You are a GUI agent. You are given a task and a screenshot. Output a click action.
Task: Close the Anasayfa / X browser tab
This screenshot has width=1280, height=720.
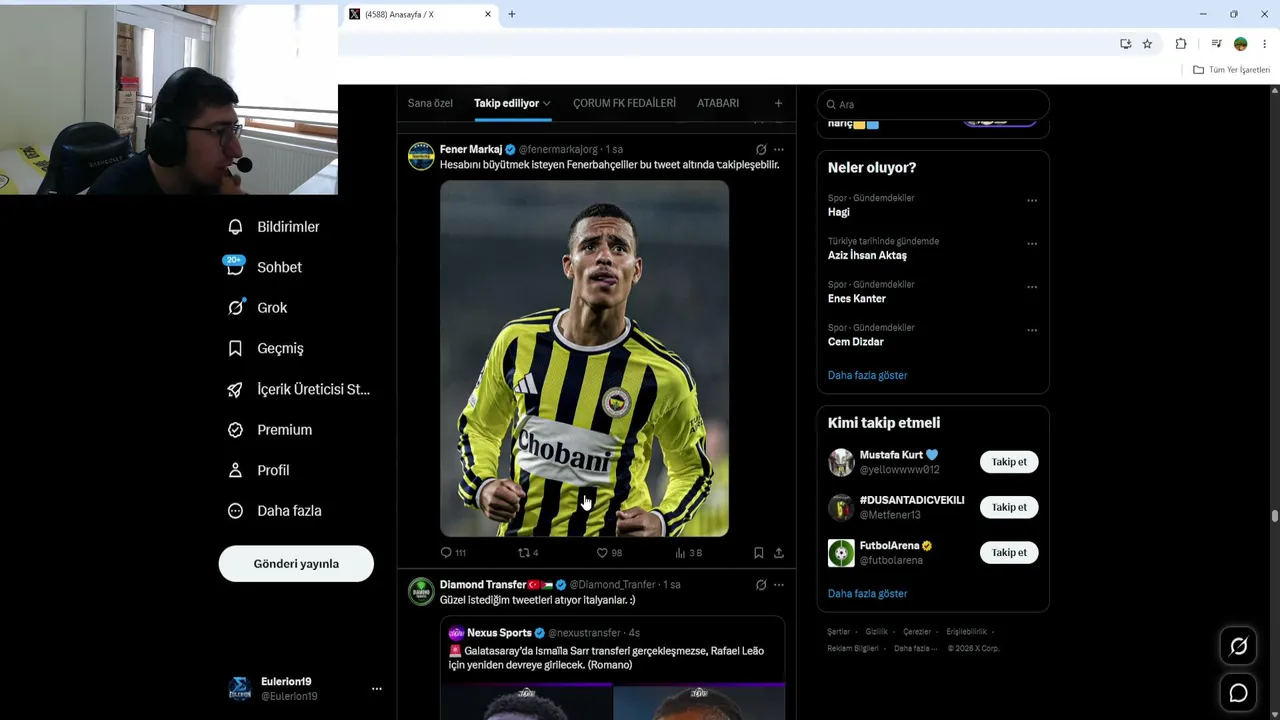pyautogui.click(x=488, y=15)
